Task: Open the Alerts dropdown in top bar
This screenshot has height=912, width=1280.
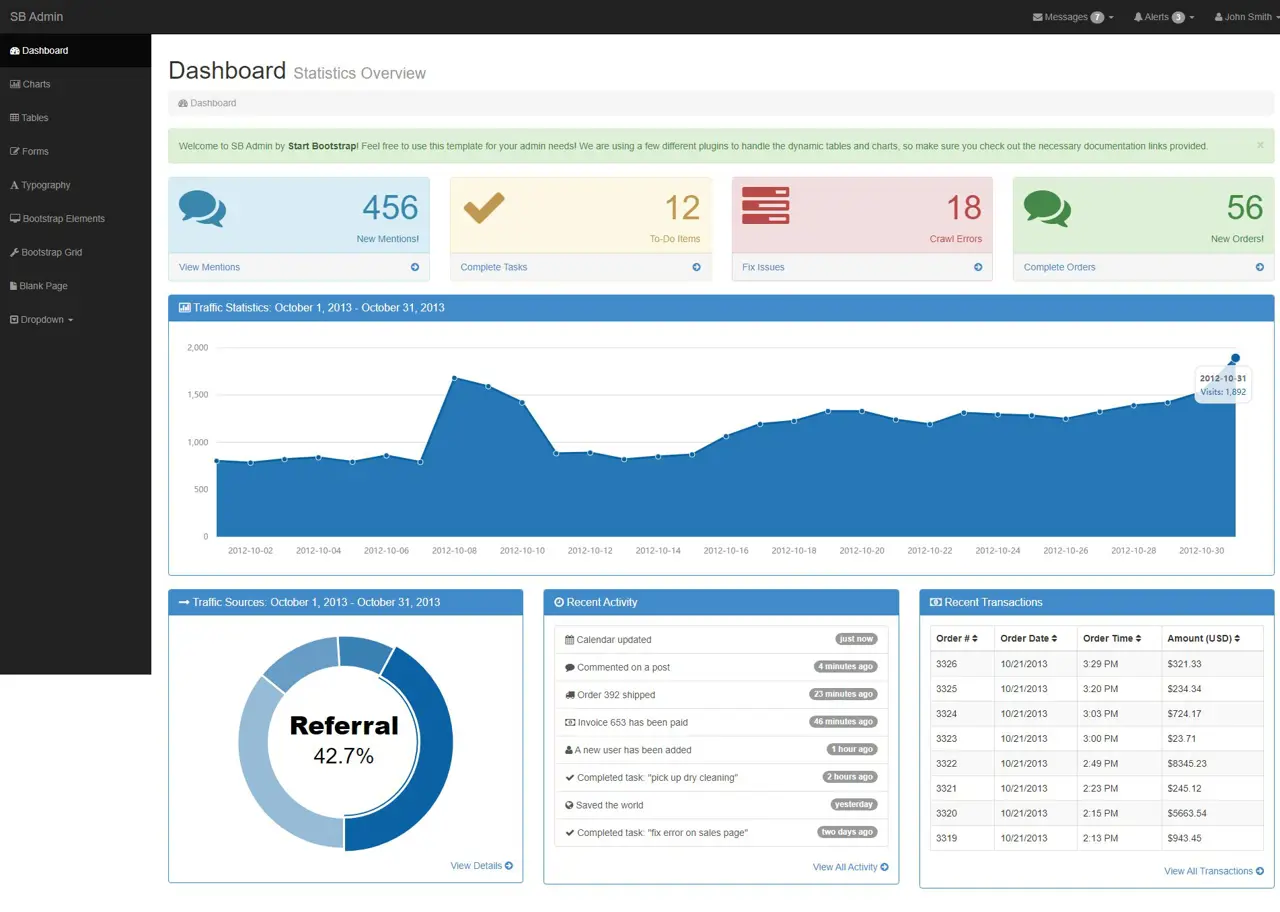Action: [1163, 17]
